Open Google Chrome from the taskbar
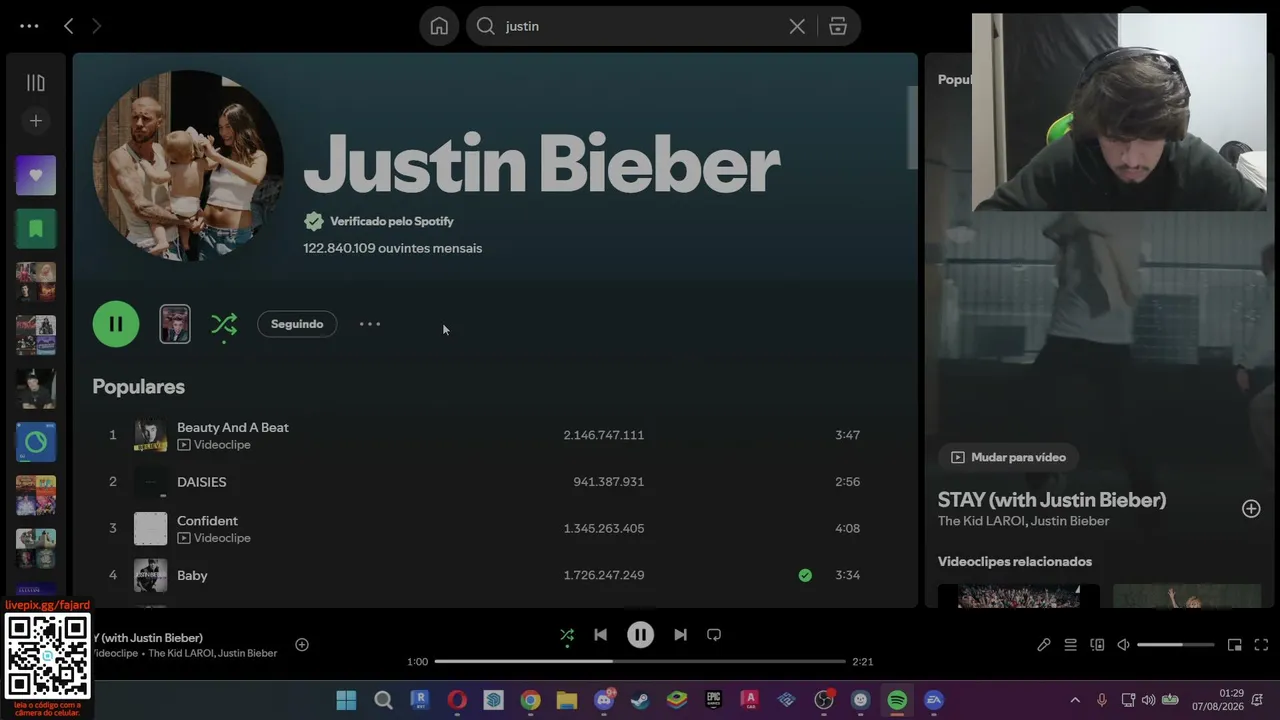 (x=530, y=700)
